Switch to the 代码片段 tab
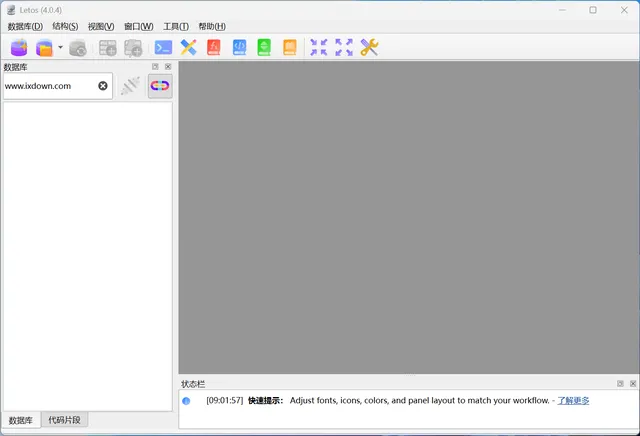Image resolution: width=640 pixels, height=436 pixels. tap(64, 420)
